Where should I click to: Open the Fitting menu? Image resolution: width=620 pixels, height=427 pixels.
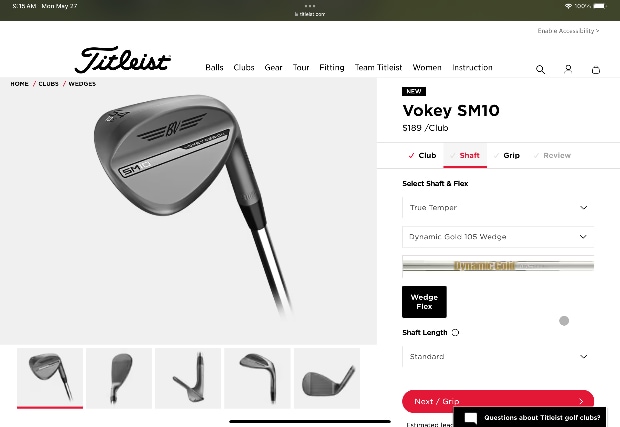332,68
